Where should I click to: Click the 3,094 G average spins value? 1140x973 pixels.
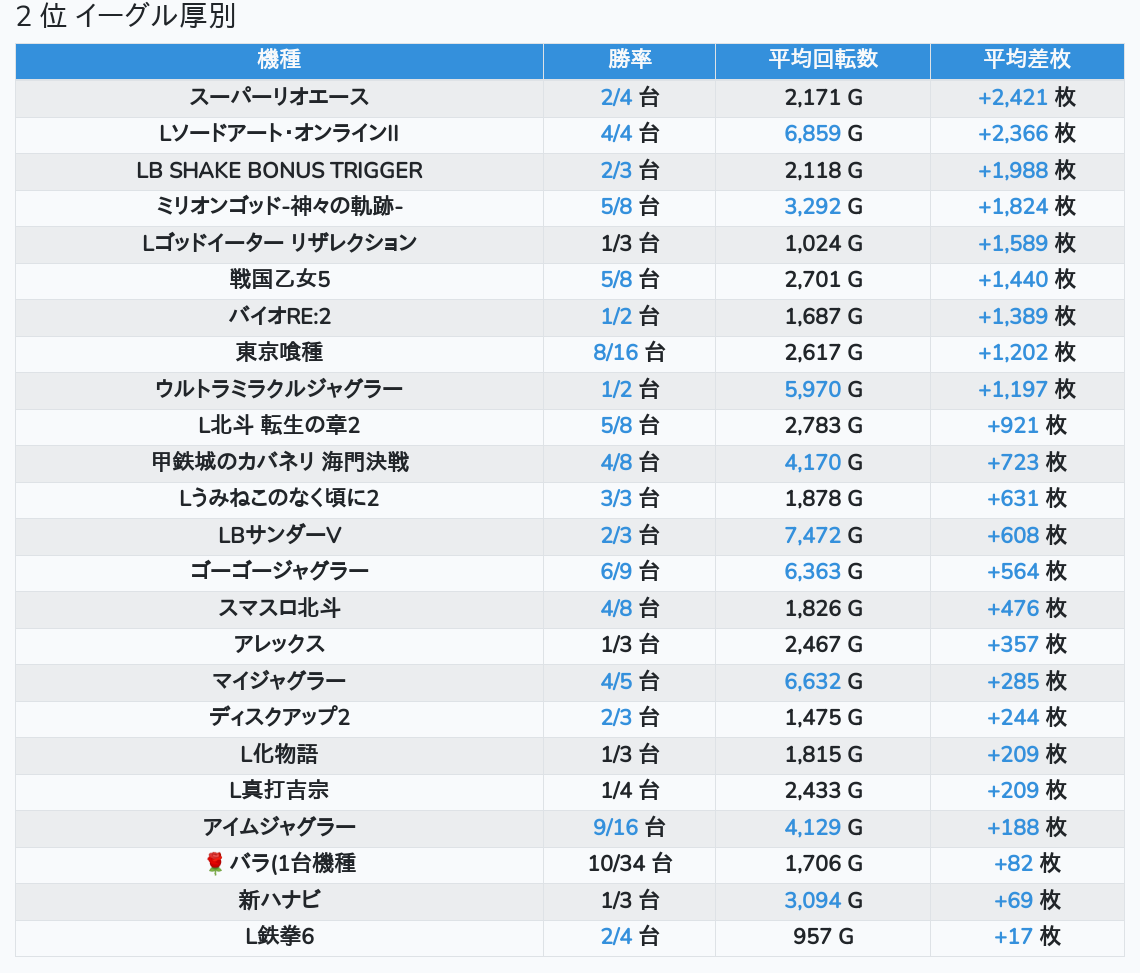pyautogui.click(x=823, y=900)
